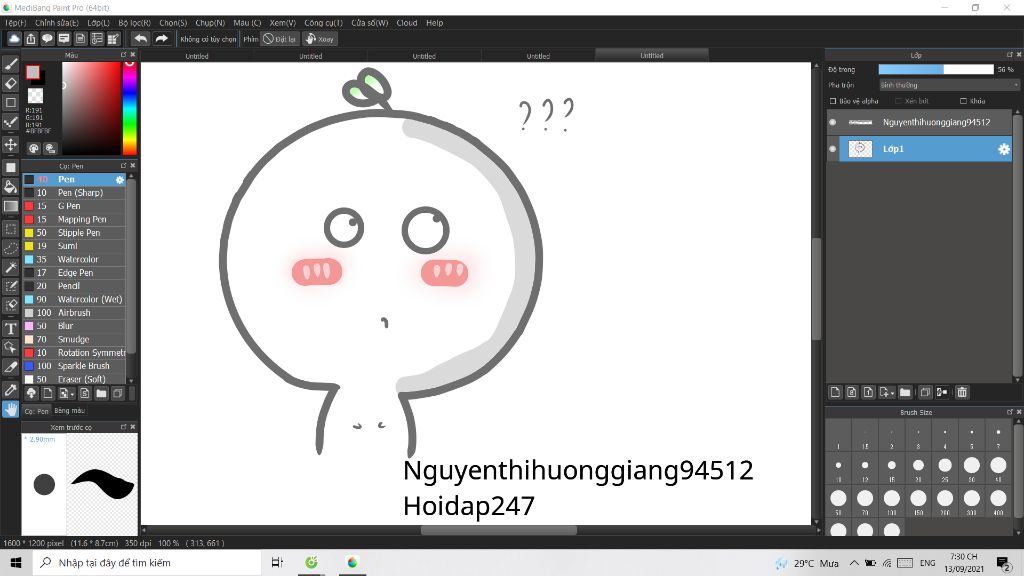Click the Windows search box
Viewport: 1024px width, 576px height.
click(x=147, y=562)
